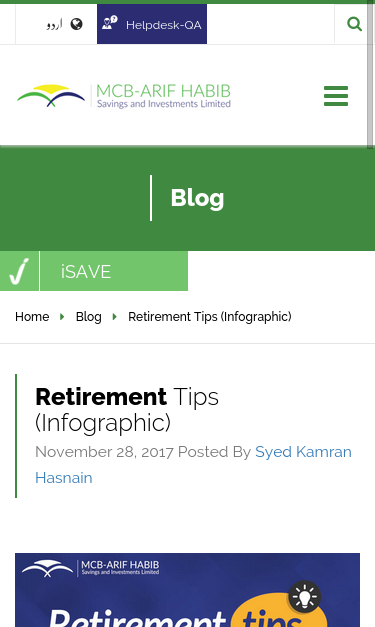Go to Blog breadcrumb link
375x627 pixels.
tap(88, 317)
